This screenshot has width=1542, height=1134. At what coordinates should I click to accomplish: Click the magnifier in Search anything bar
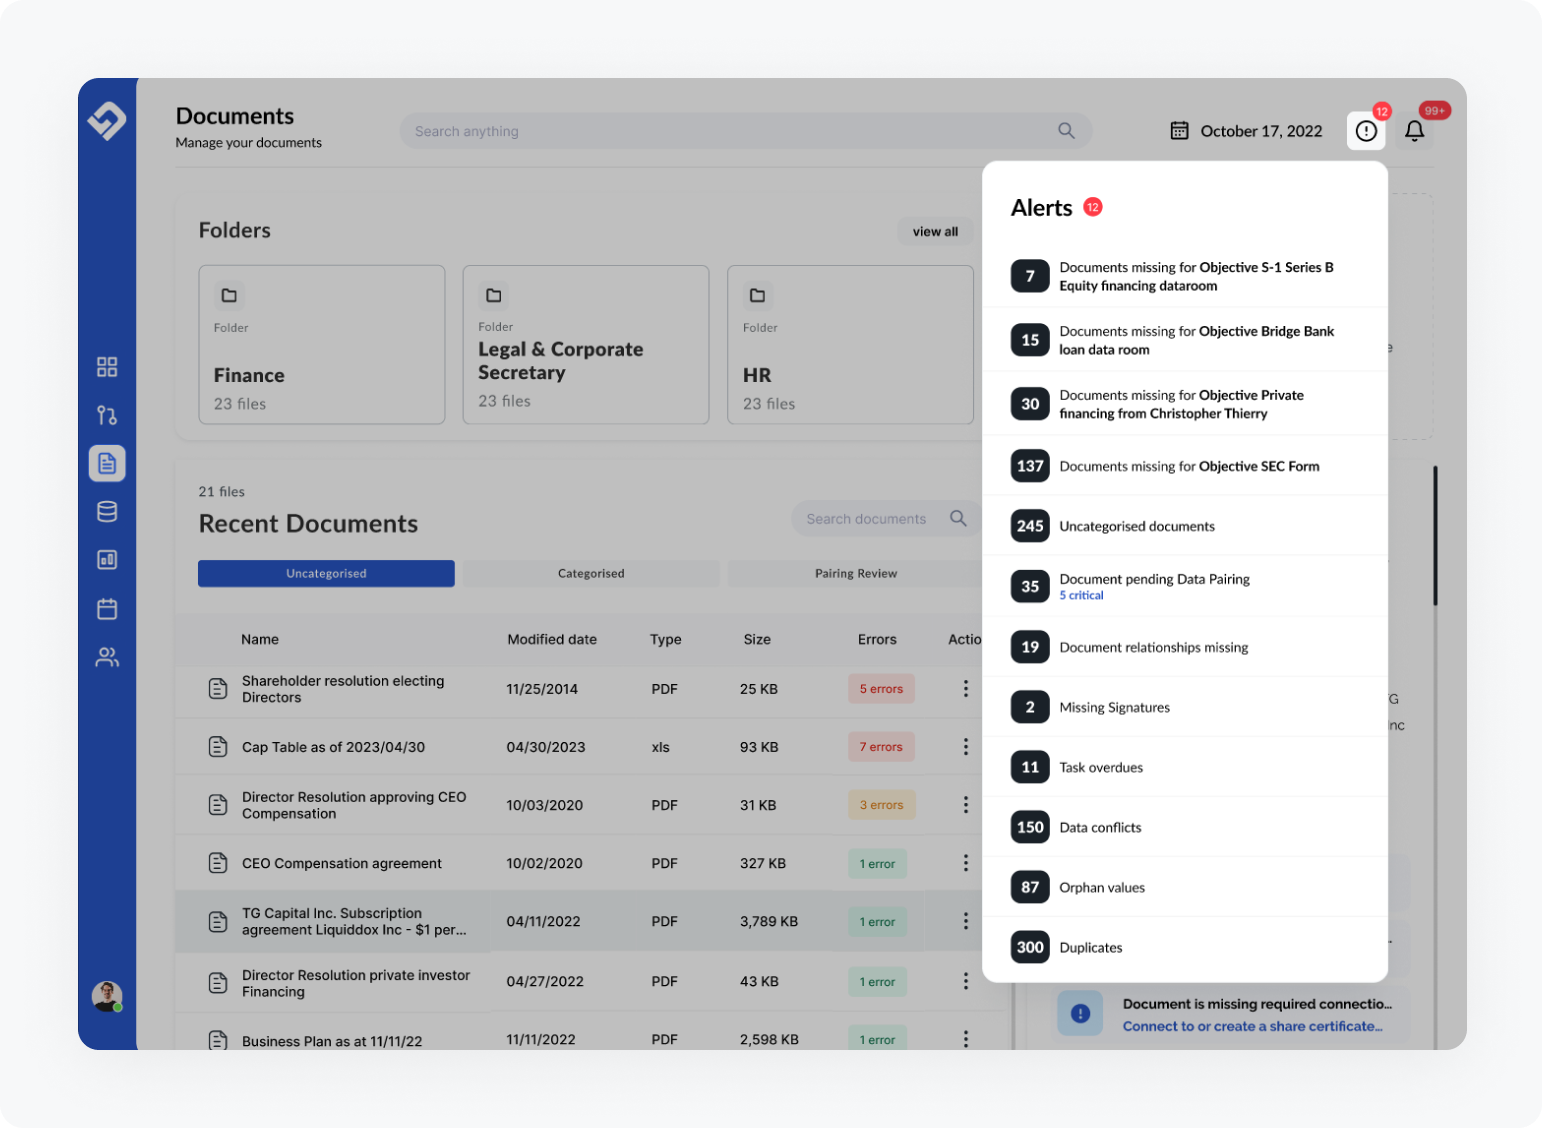click(1066, 131)
